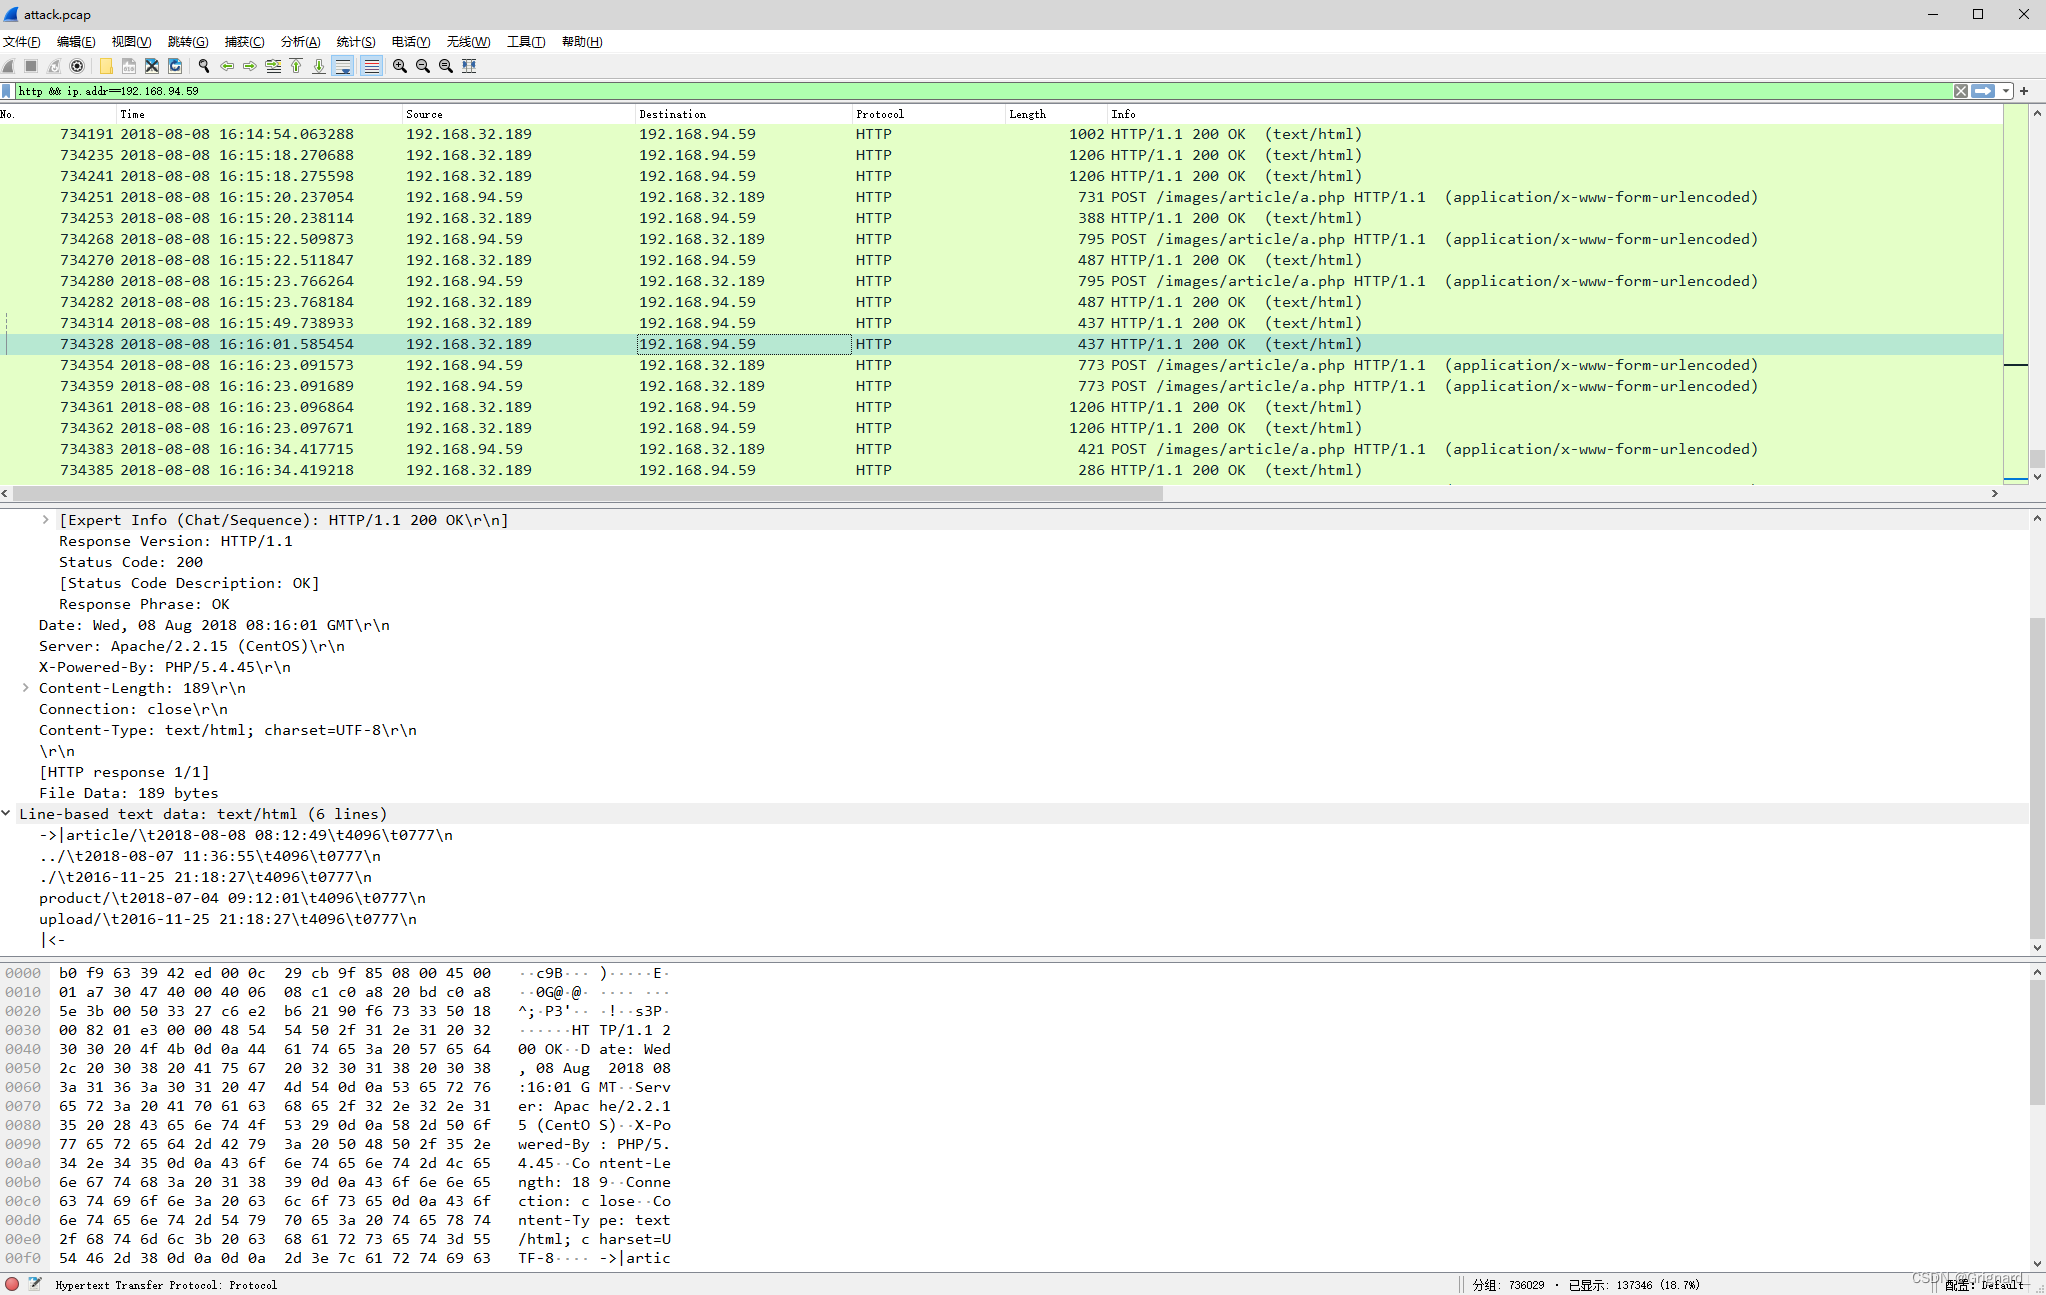Open a capture file folder icon
Screen dimensions: 2046x1295
106,66
